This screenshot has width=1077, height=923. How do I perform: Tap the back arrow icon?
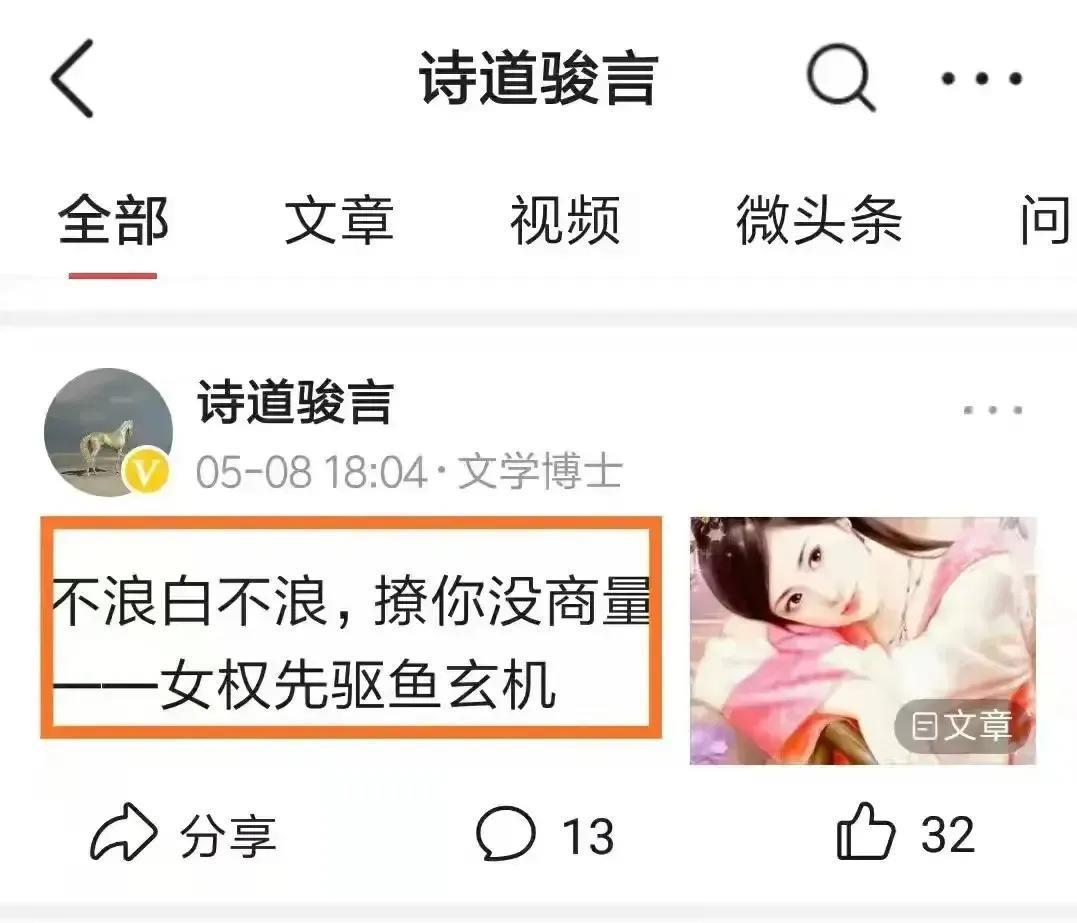[72, 78]
